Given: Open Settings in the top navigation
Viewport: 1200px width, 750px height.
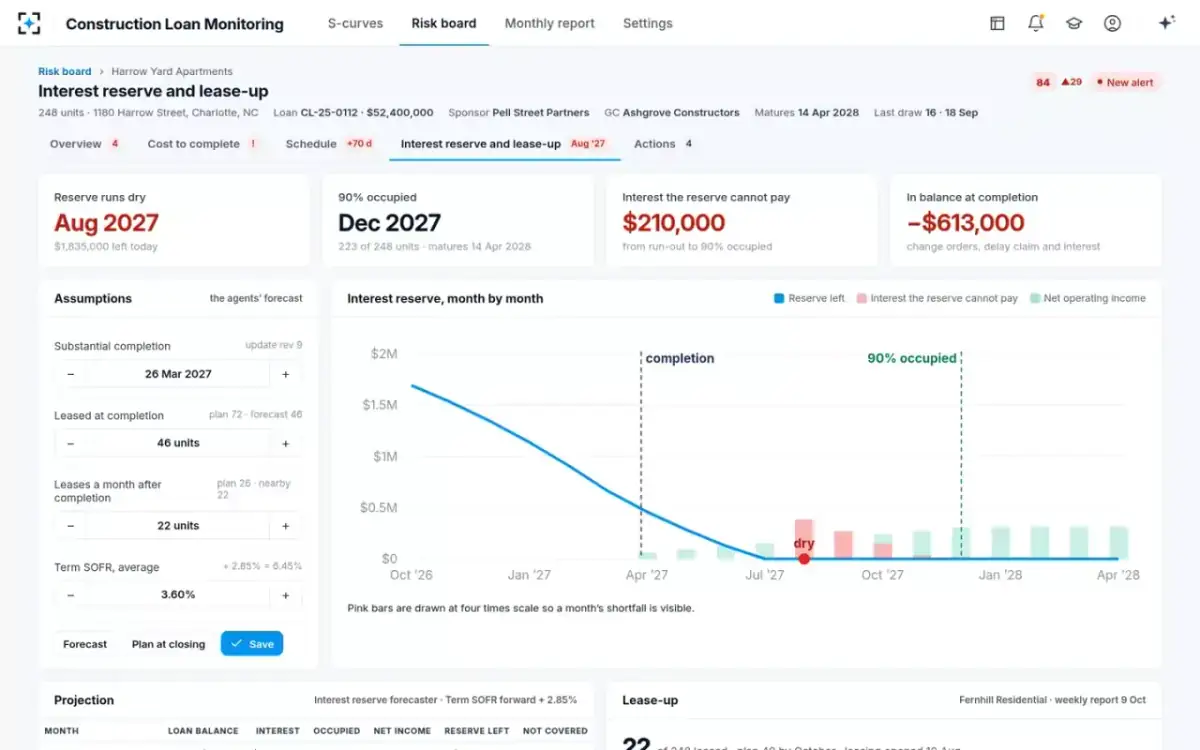Looking at the screenshot, I should pos(647,23).
